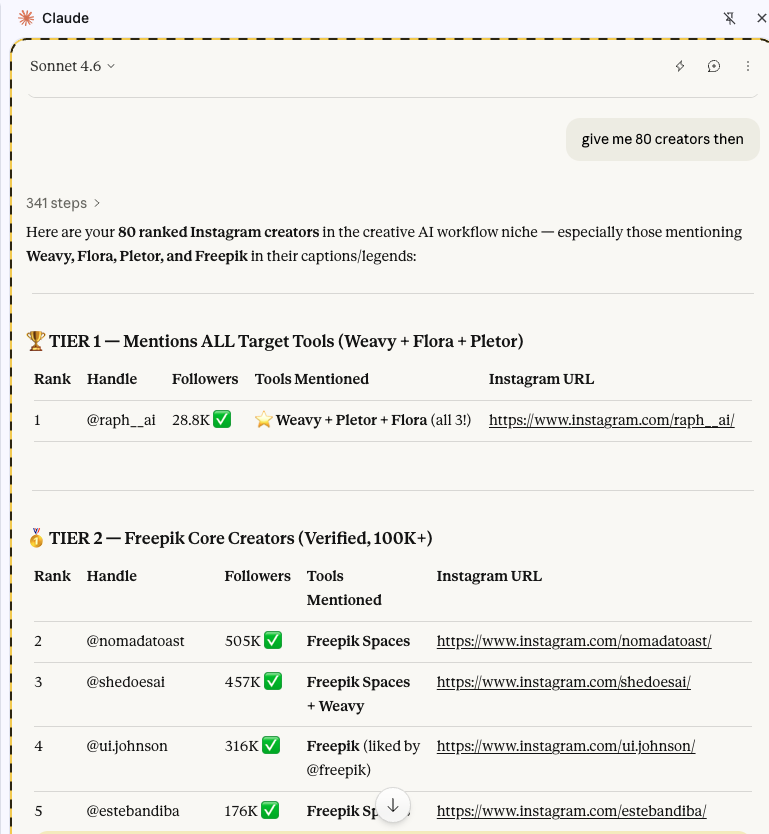Open the raph__ai Instagram link

click(612, 420)
